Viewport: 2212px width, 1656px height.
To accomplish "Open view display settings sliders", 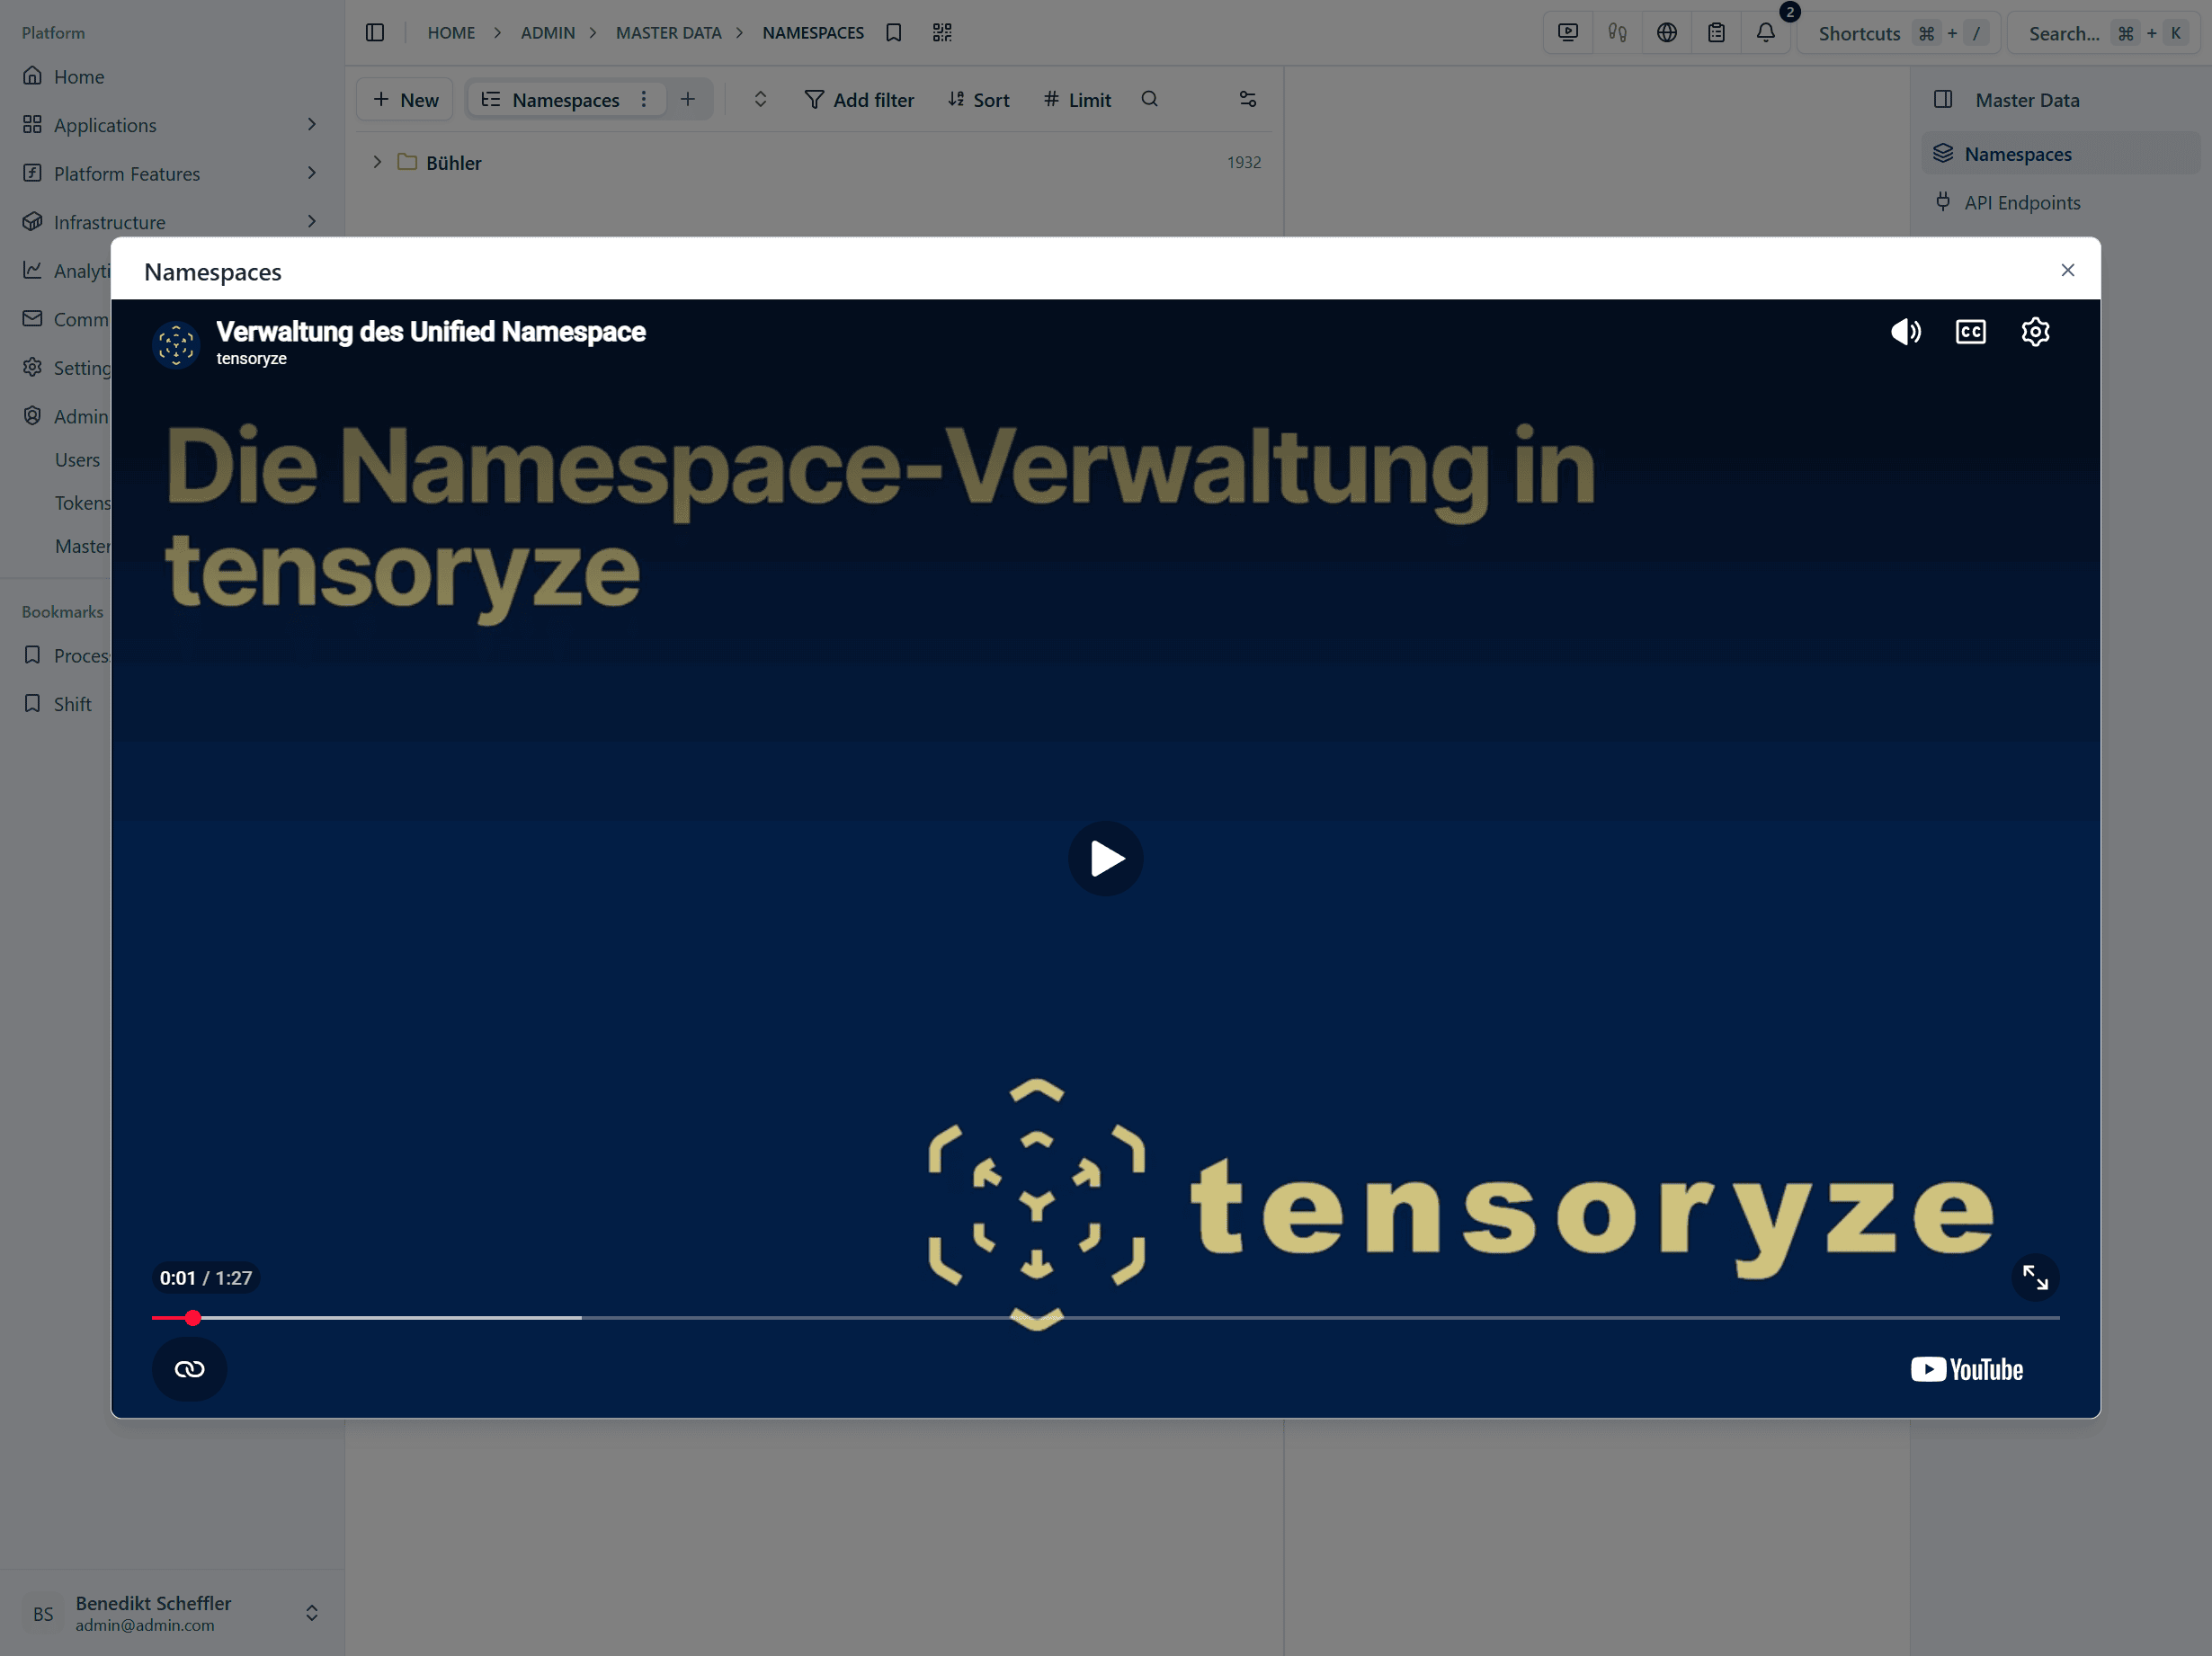I will [1248, 99].
